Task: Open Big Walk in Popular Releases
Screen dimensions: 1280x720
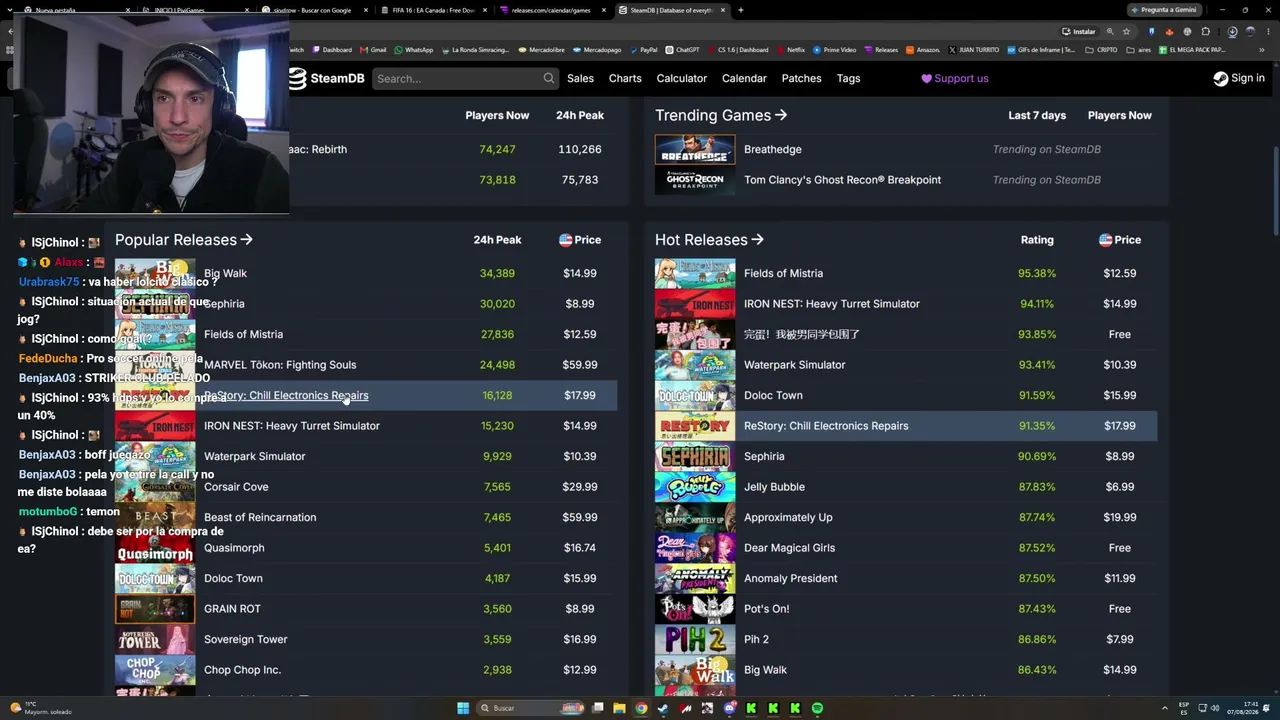Action: (x=226, y=273)
